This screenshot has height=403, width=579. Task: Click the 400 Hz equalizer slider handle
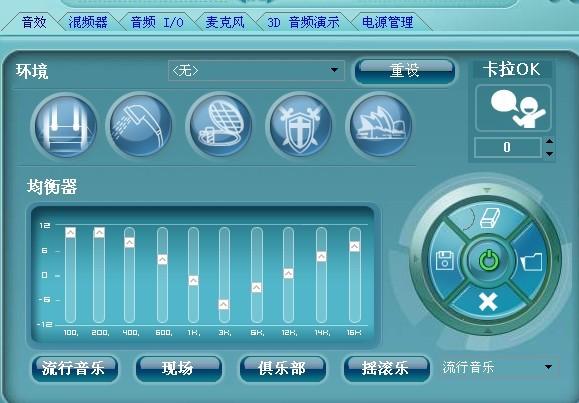[129, 243]
